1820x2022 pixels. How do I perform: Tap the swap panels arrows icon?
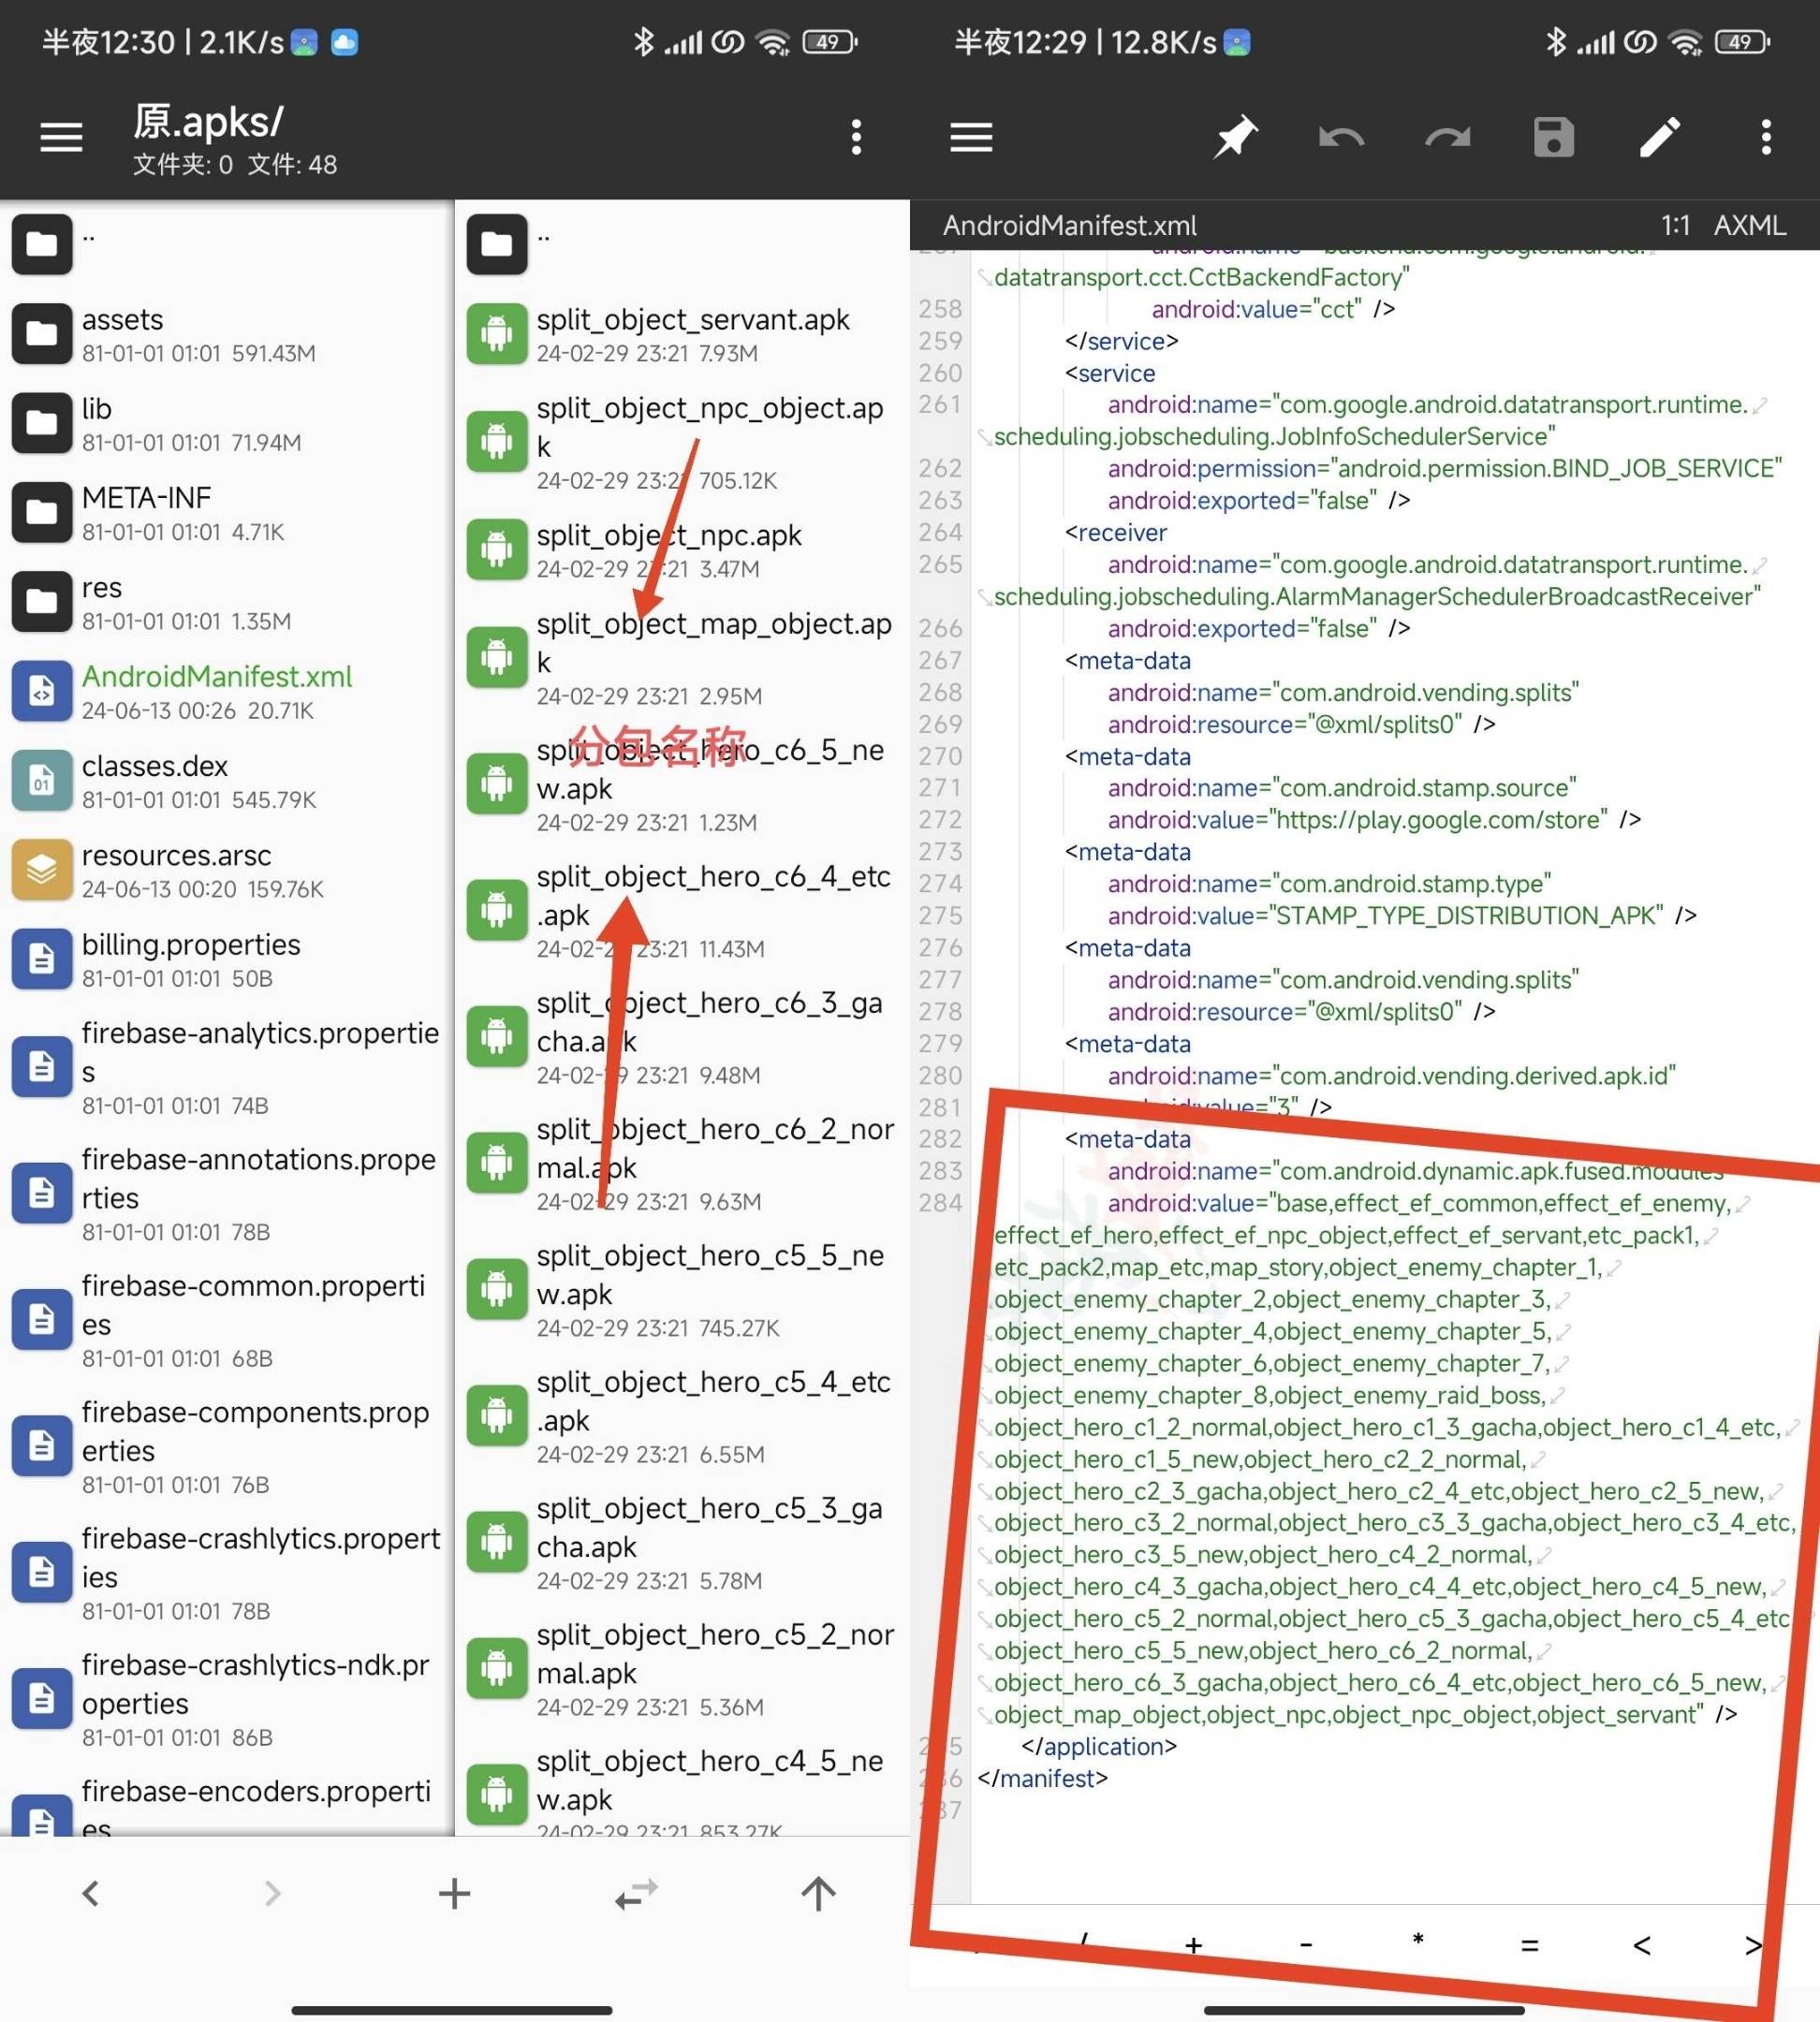point(636,1893)
